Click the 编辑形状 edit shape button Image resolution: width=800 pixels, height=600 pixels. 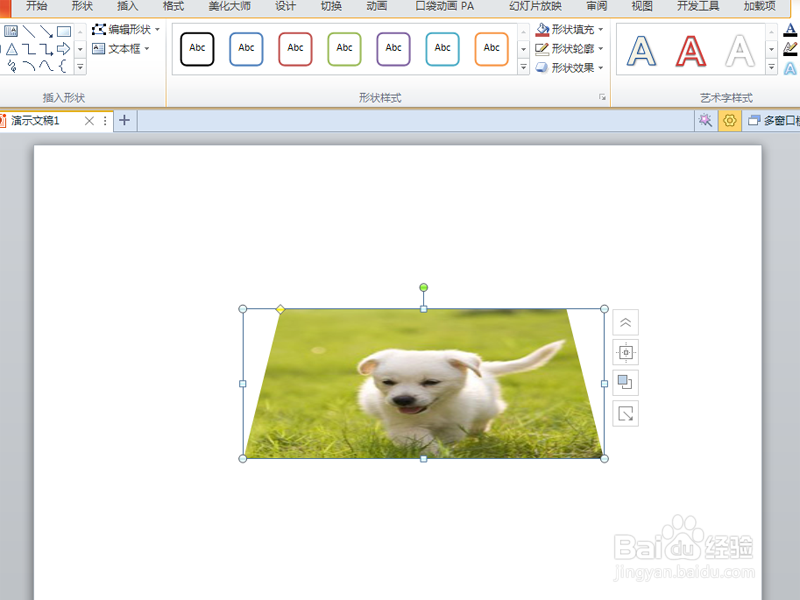(x=126, y=30)
